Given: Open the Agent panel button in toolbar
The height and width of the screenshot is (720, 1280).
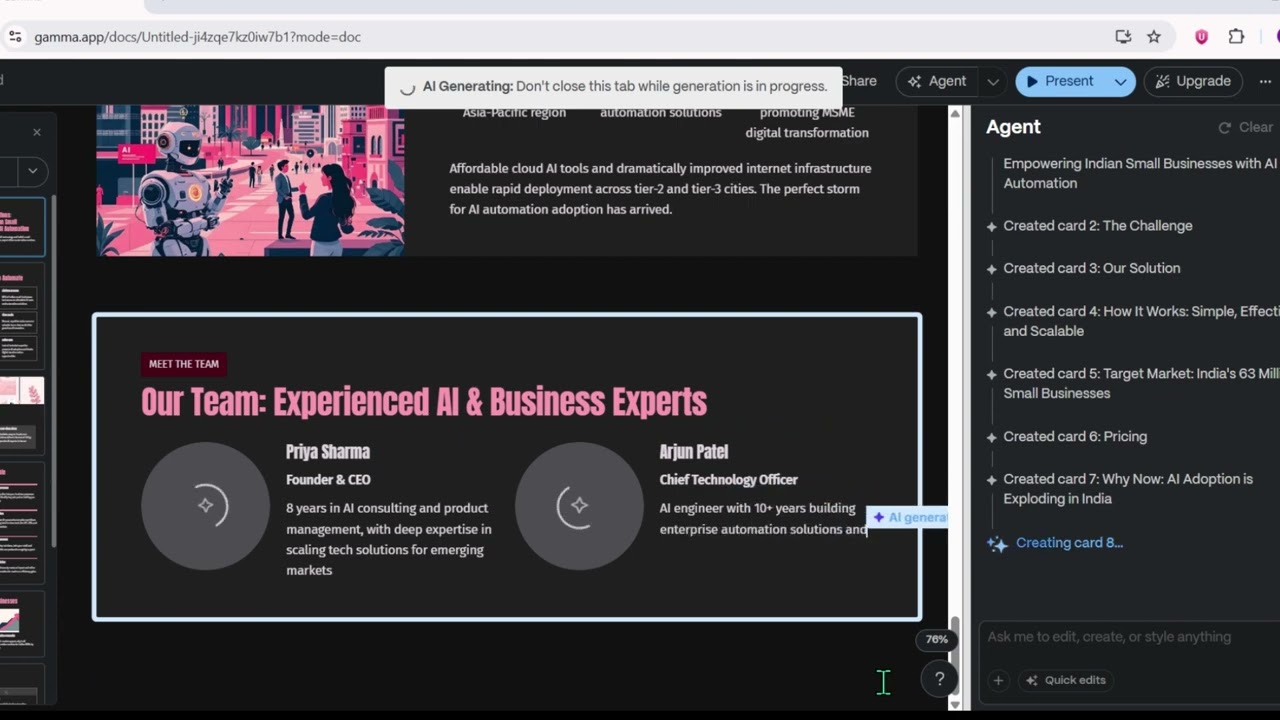Looking at the screenshot, I should tap(937, 81).
